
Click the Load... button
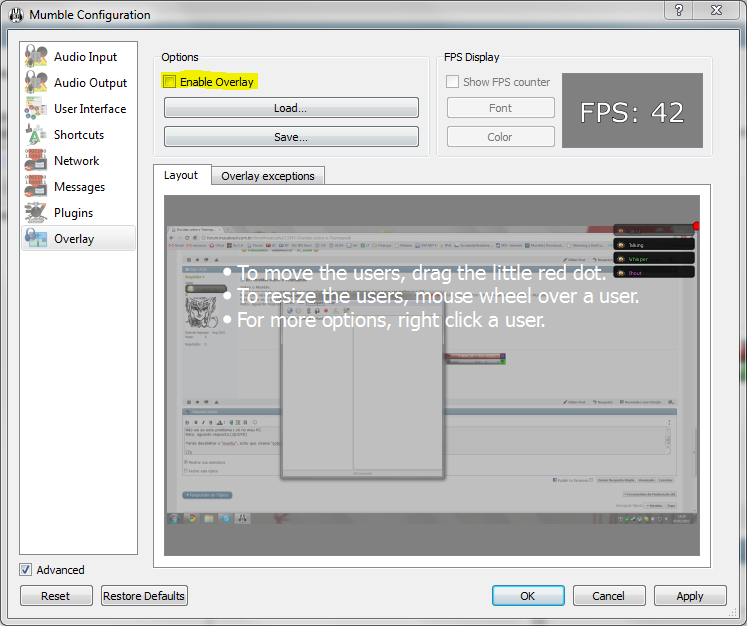[291, 108]
